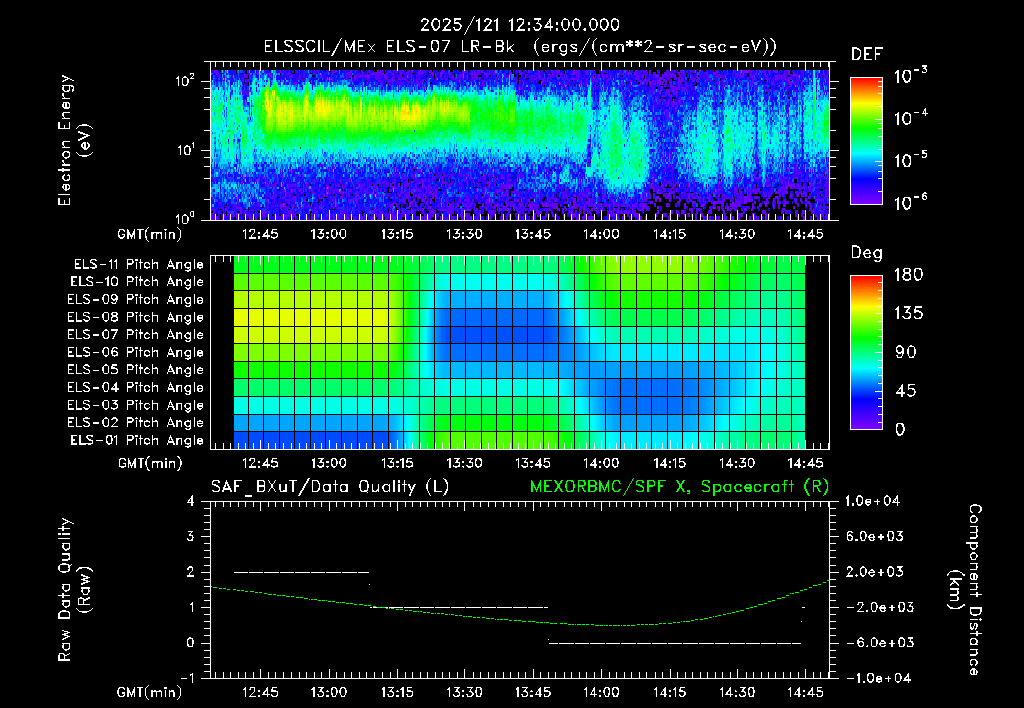This screenshot has width=1024, height=708.
Task: Click the ELS-01 Pitch Angle row label
Action: tap(137, 441)
